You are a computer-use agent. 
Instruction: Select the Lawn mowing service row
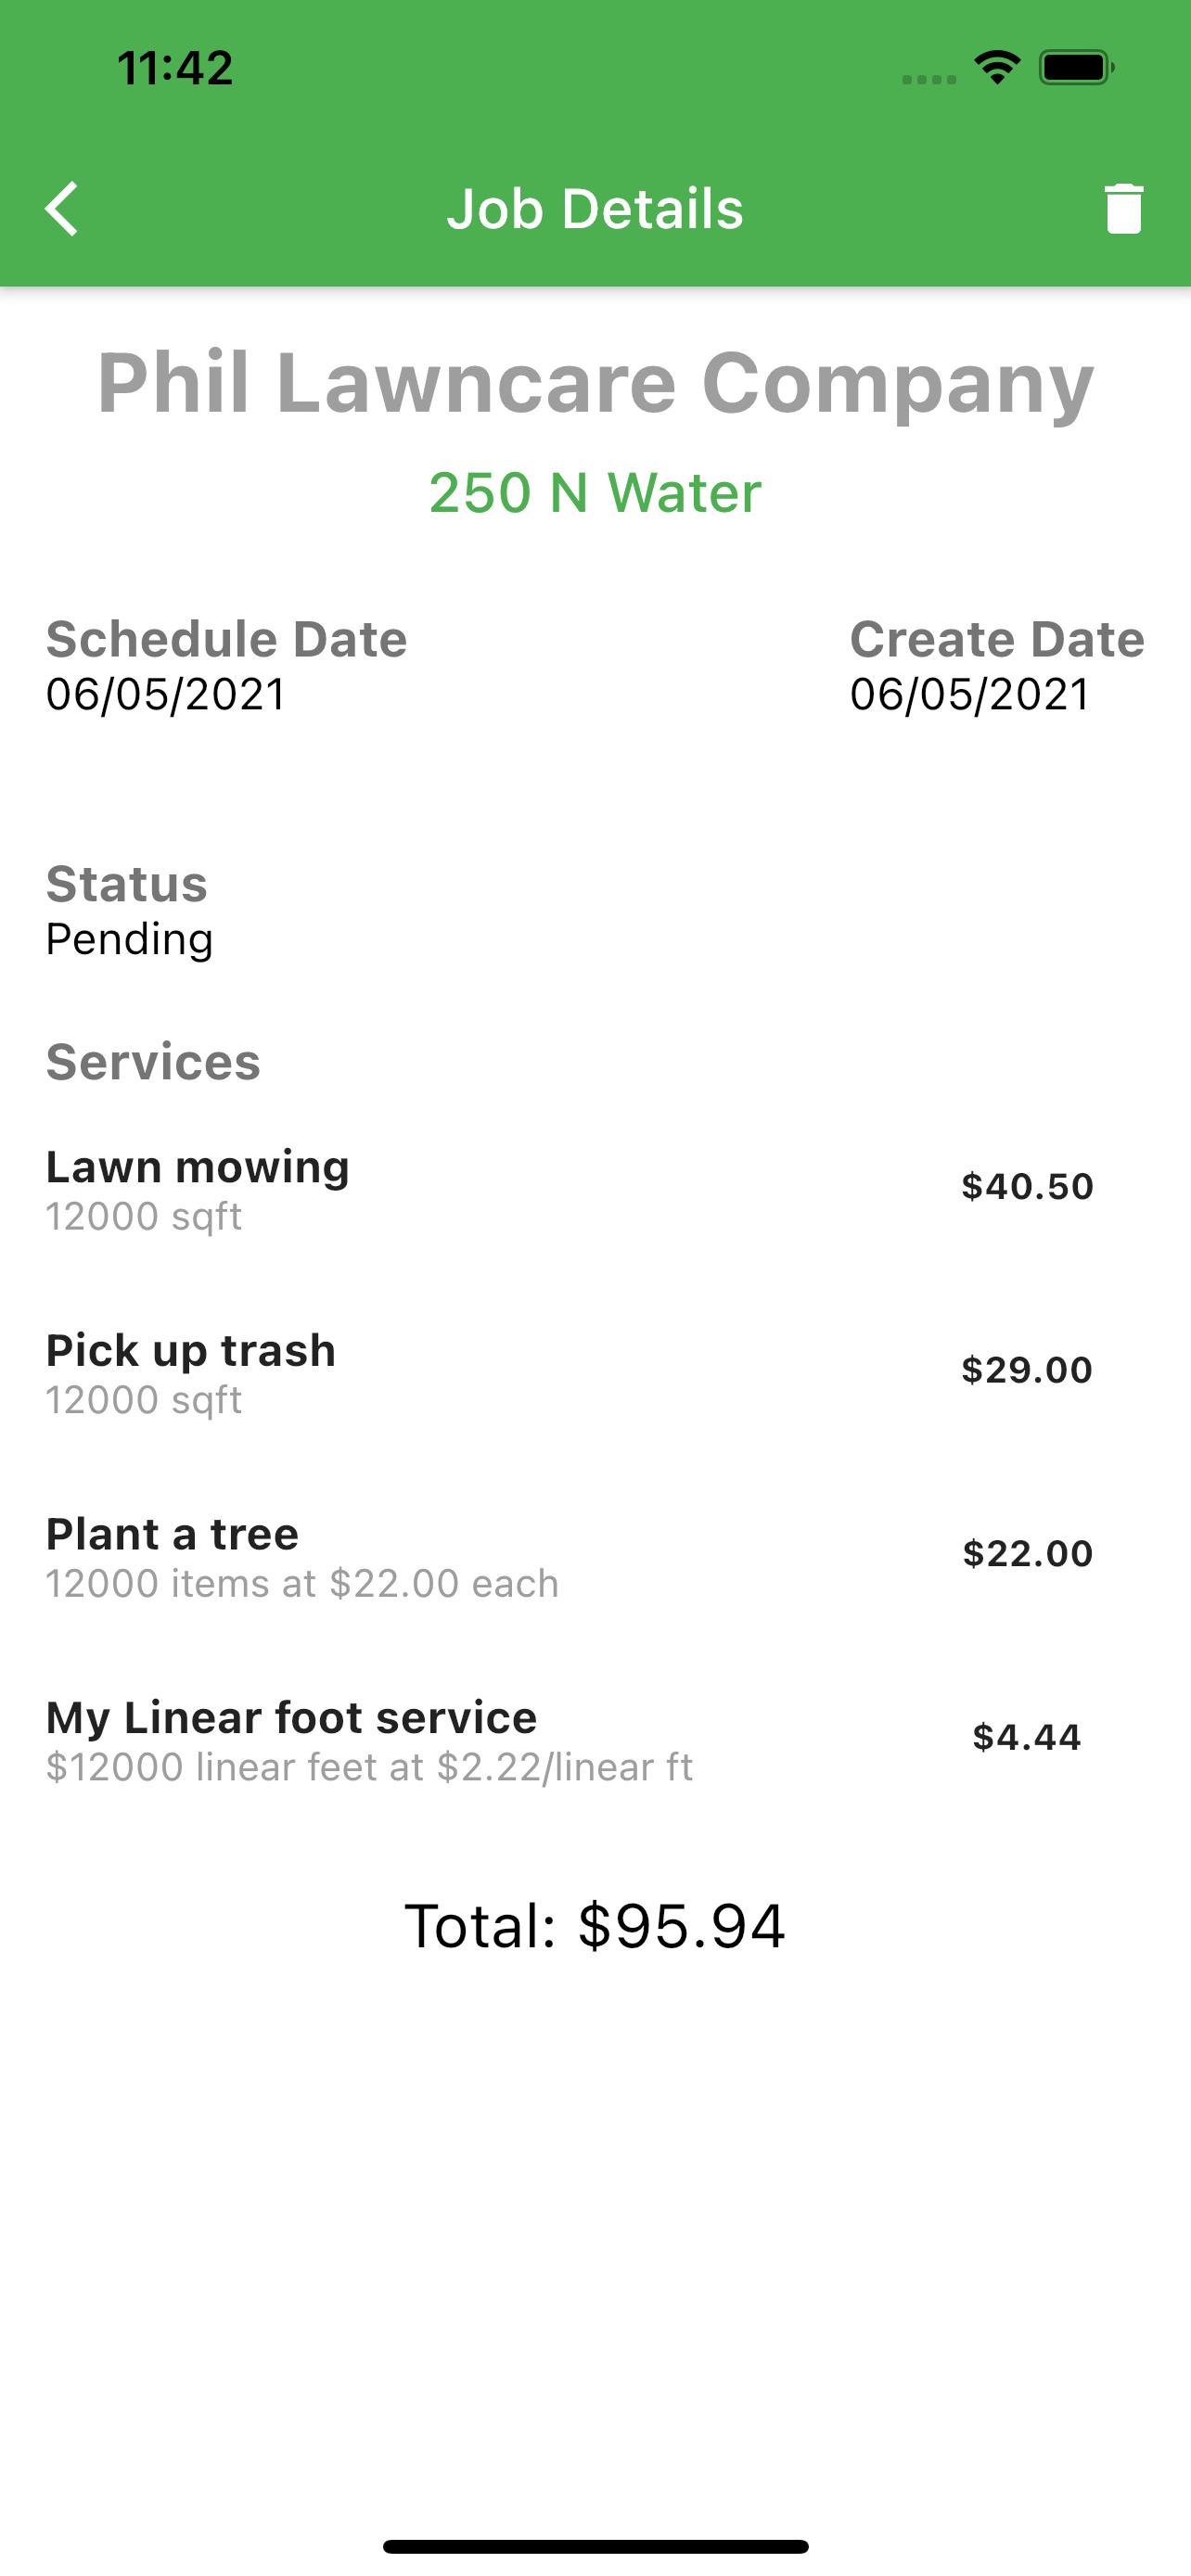(595, 1190)
